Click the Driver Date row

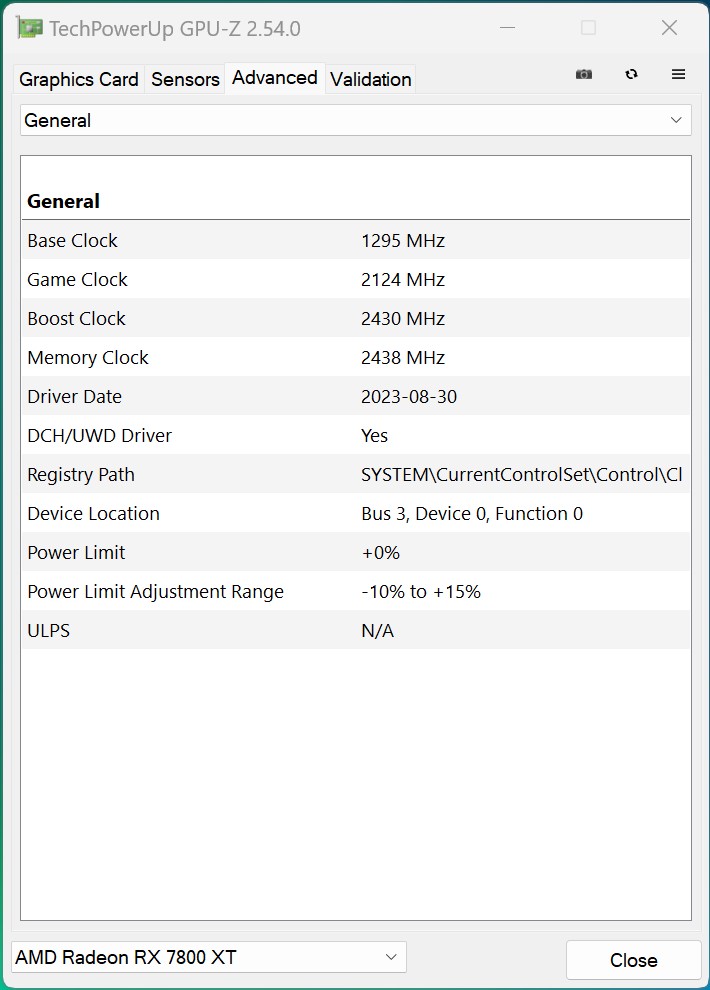355,397
